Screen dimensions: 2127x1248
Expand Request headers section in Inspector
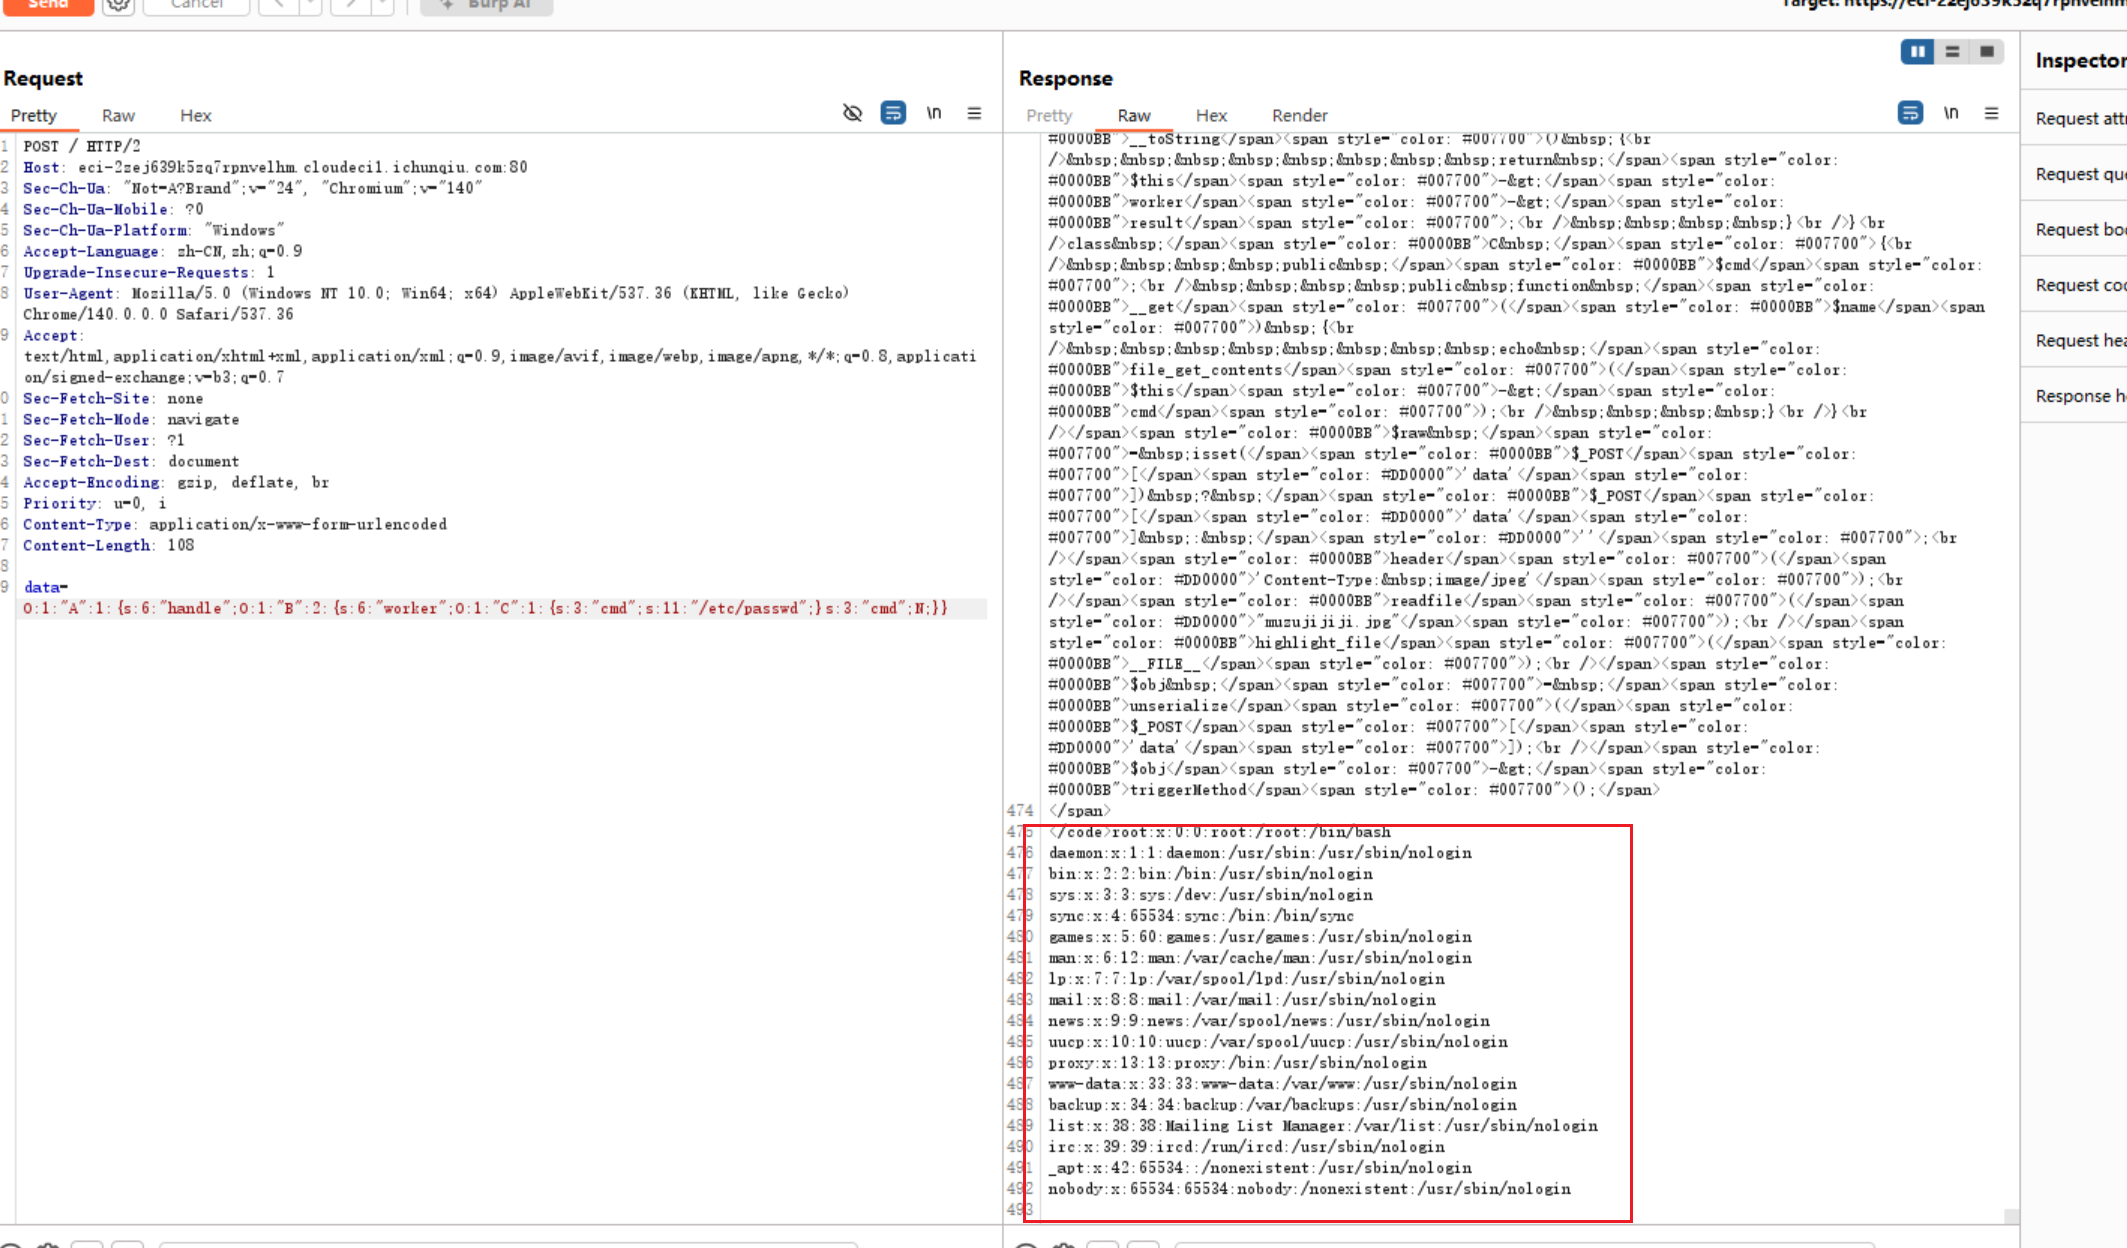pyautogui.click(x=2079, y=341)
